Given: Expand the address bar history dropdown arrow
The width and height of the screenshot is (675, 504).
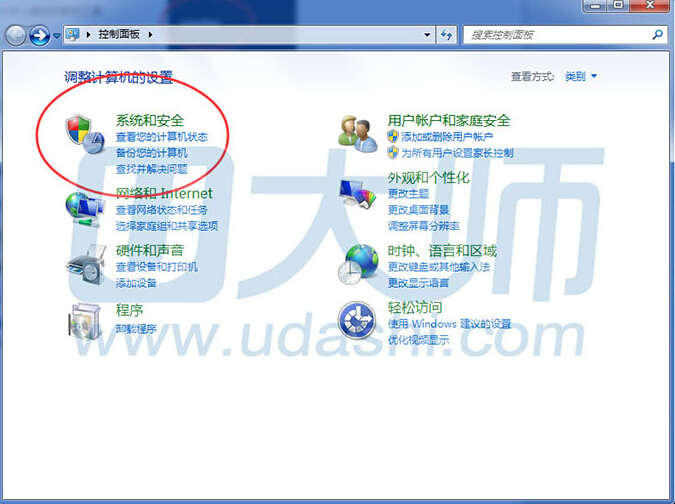Looking at the screenshot, I should (x=426, y=35).
